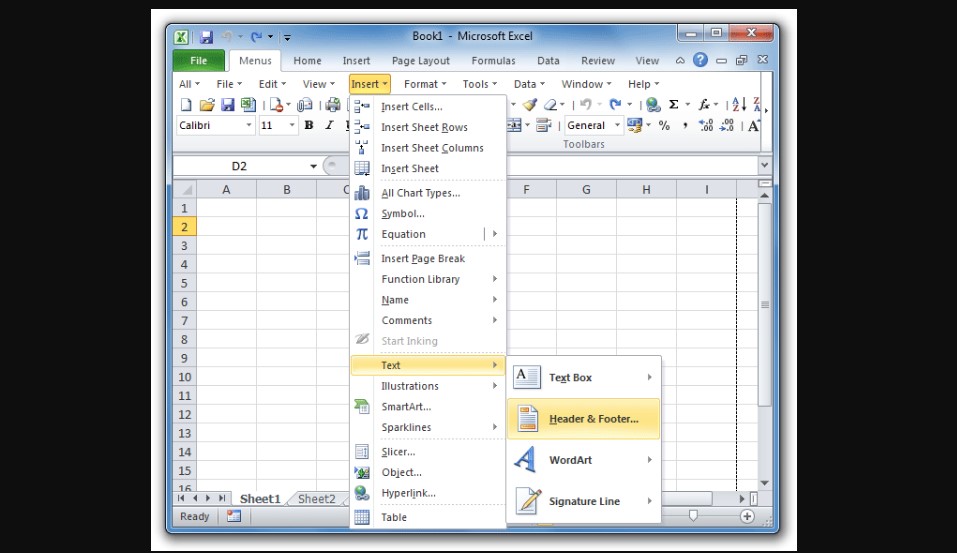Expand the formula bar

click(764, 165)
